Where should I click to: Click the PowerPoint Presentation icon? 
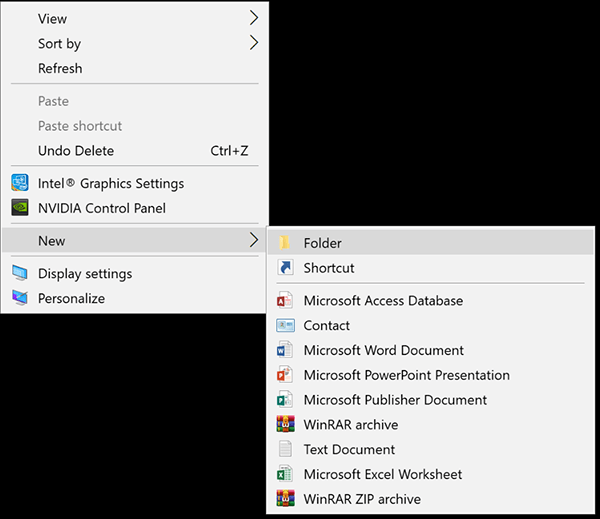(x=285, y=376)
